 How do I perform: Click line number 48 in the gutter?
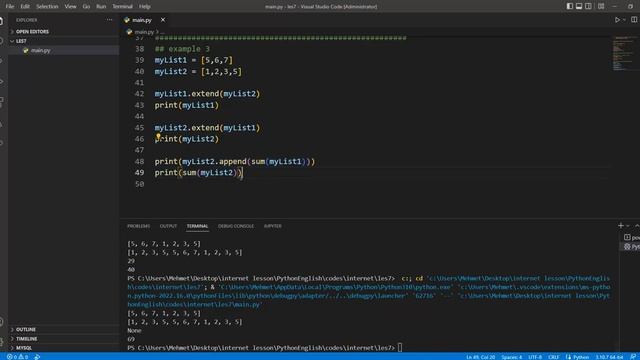[x=139, y=162]
